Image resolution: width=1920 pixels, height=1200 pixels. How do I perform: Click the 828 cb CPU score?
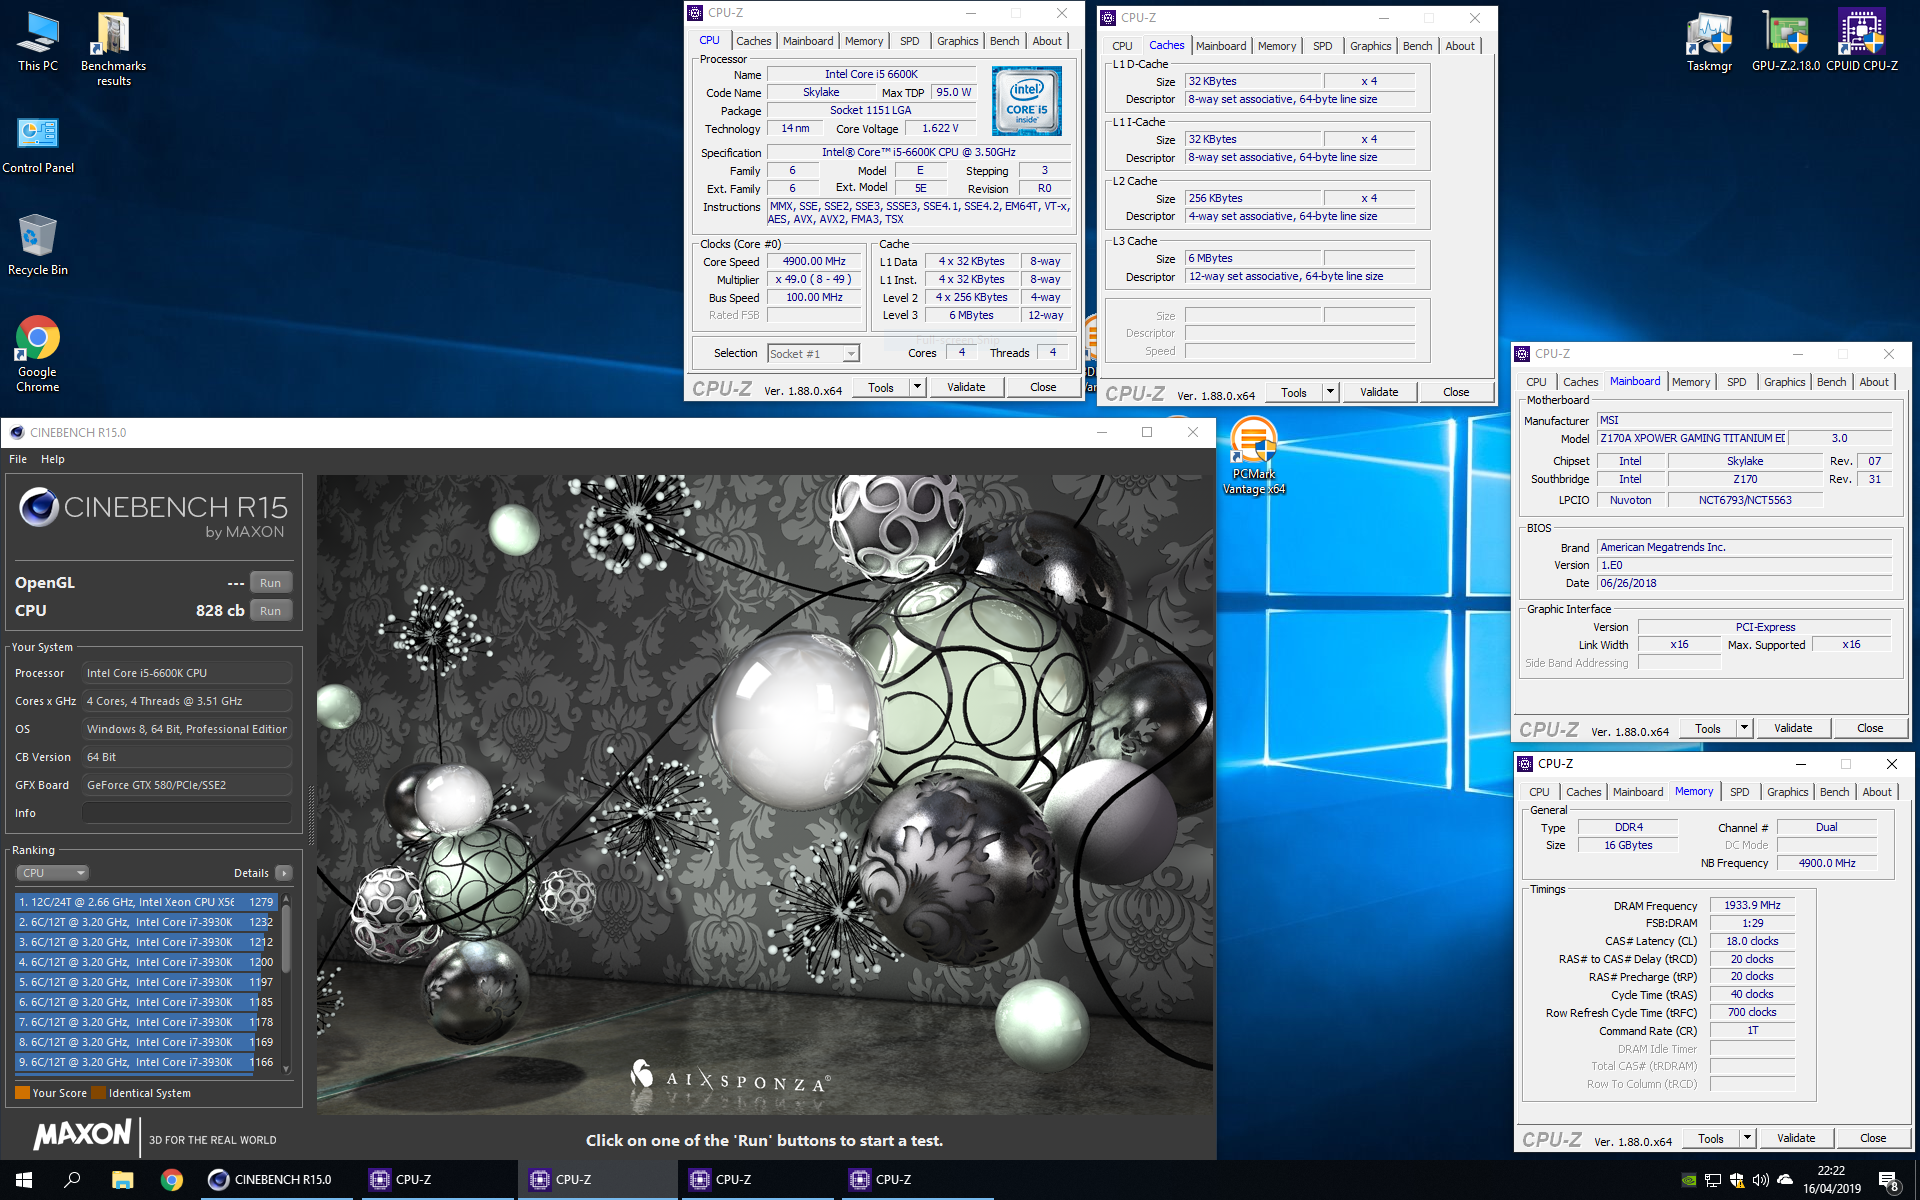point(220,610)
